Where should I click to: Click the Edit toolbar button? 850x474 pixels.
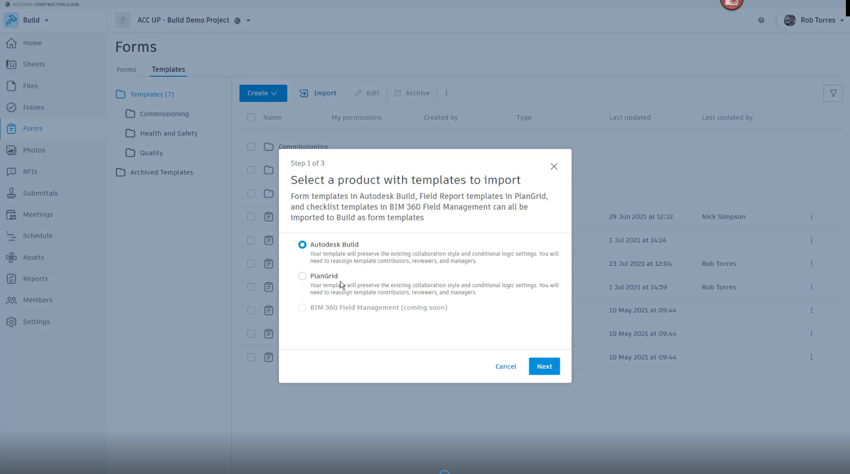pyautogui.click(x=367, y=93)
